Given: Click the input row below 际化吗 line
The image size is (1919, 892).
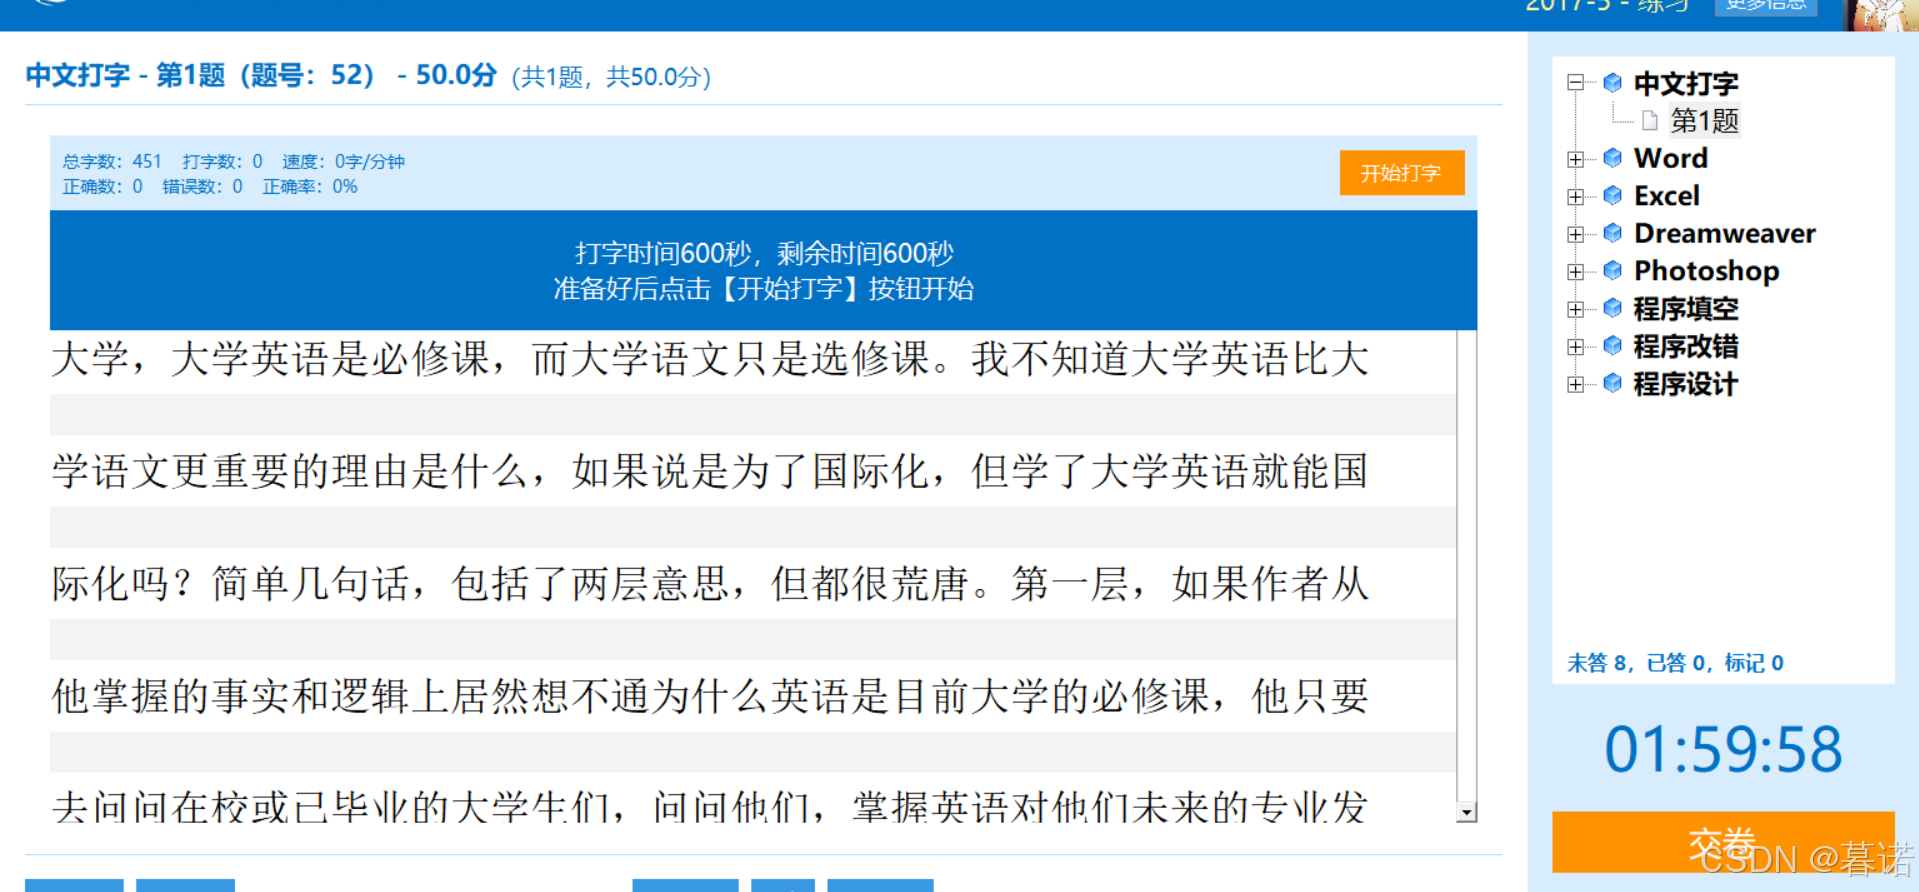Looking at the screenshot, I should 753,639.
